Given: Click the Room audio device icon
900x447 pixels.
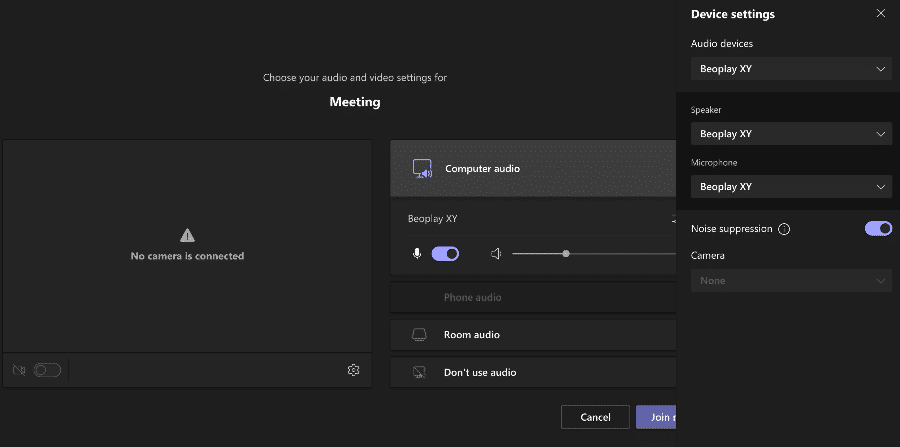Looking at the screenshot, I should pos(420,335).
